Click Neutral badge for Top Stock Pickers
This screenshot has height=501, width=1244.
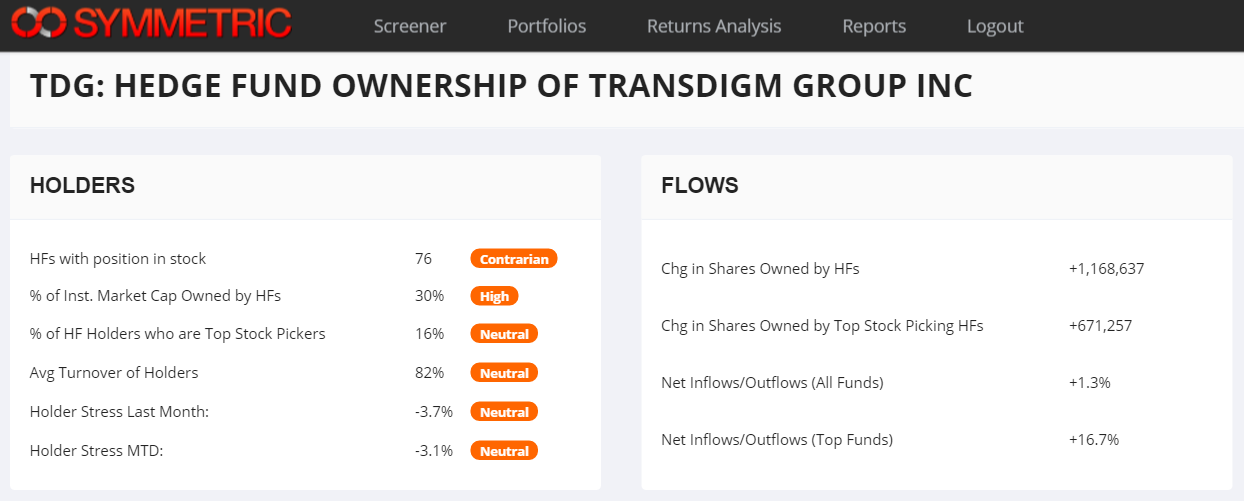[x=504, y=334]
